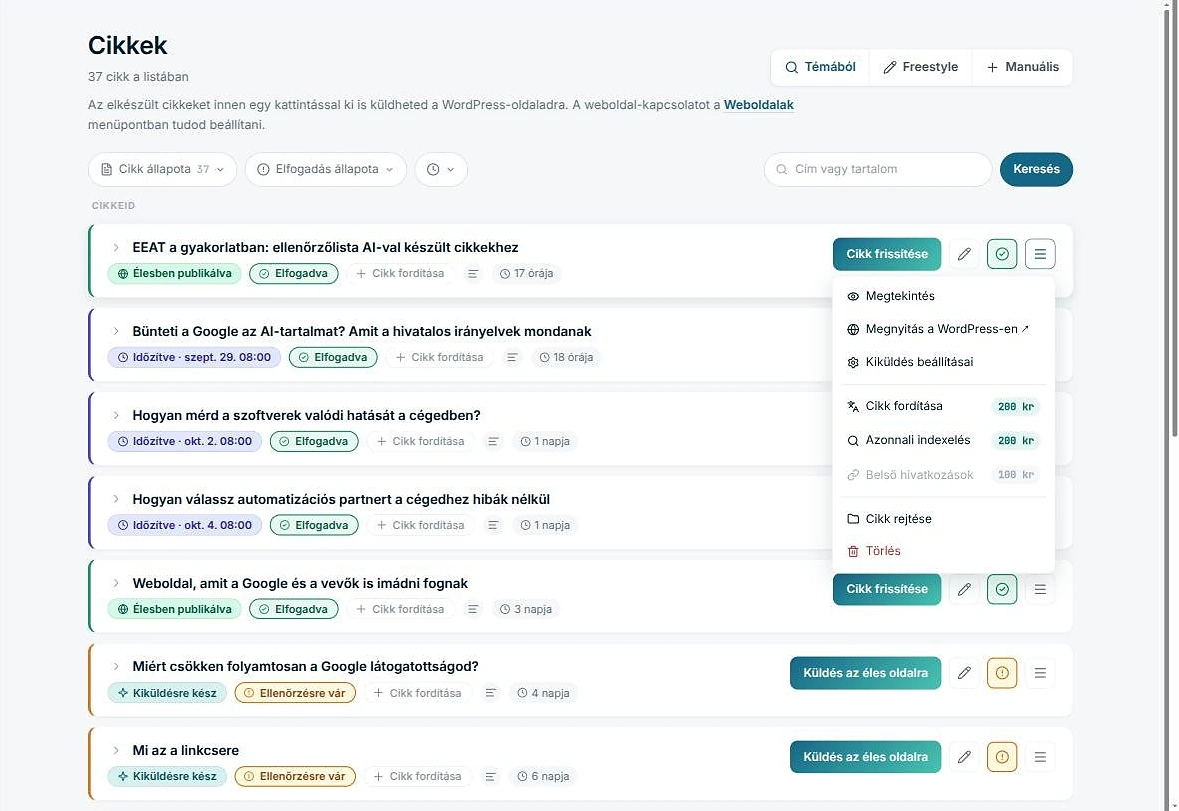The image size is (1179, 811).
Task: Click Elfogadva badge on Hogyan mérd article
Action: (x=314, y=441)
